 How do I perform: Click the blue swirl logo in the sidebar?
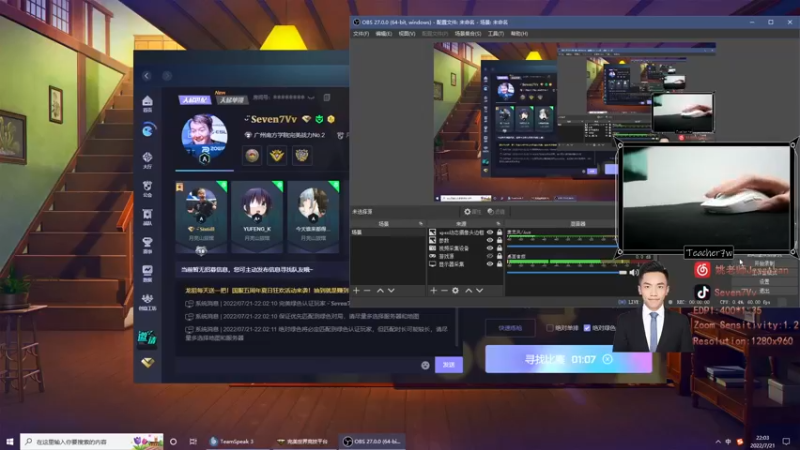(x=147, y=131)
